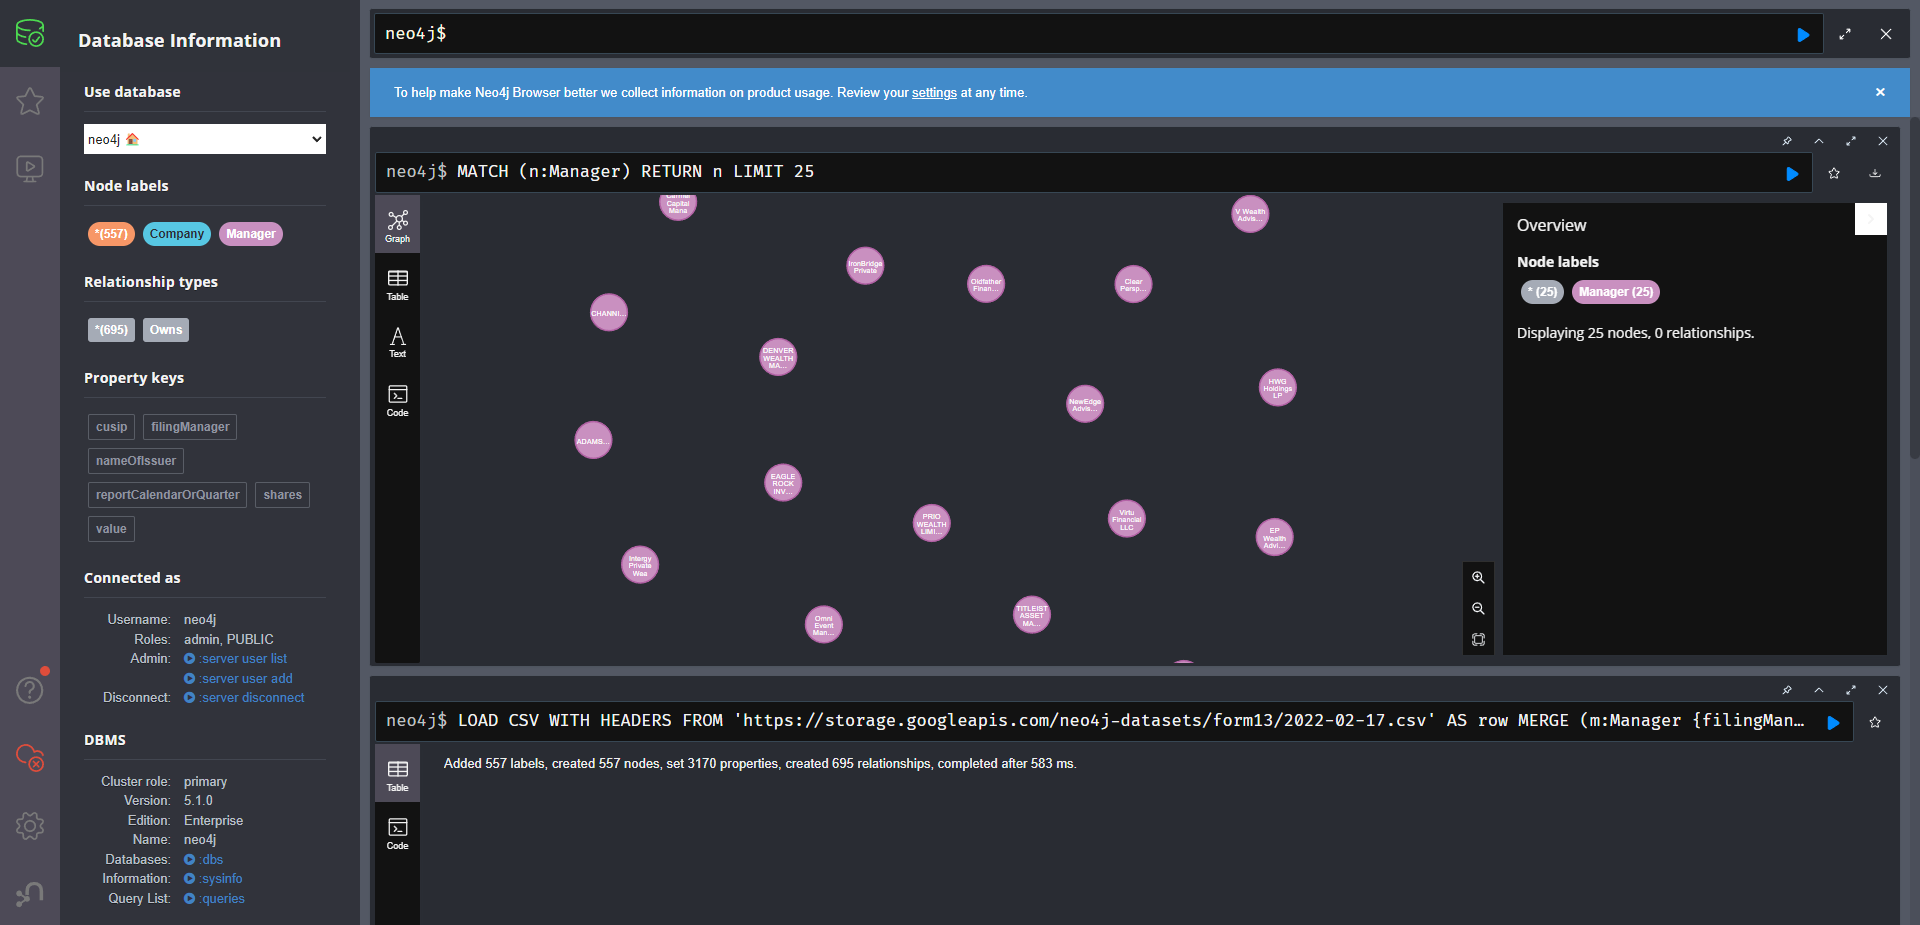Open the Use database dropdown
Image resolution: width=1920 pixels, height=925 pixels.
[205, 139]
